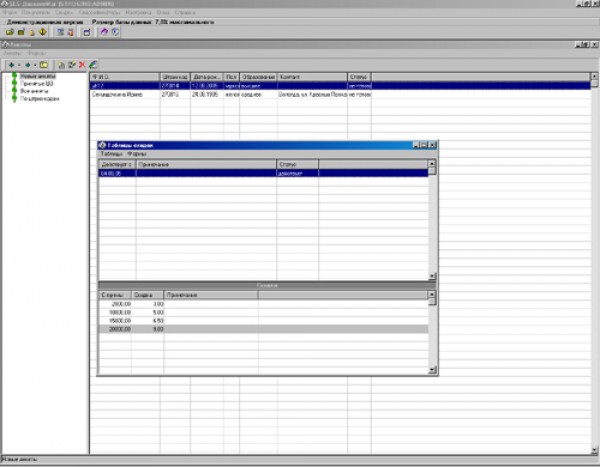
Task: Open the Формы menu in Таблицы скидок window
Action: coord(137,154)
